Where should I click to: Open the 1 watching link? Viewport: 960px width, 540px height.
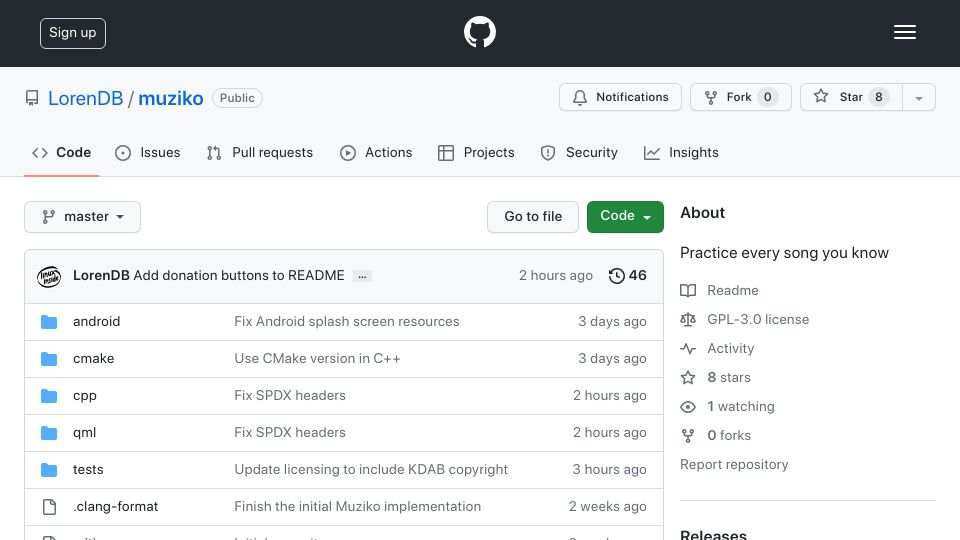pyautogui.click(x=741, y=407)
